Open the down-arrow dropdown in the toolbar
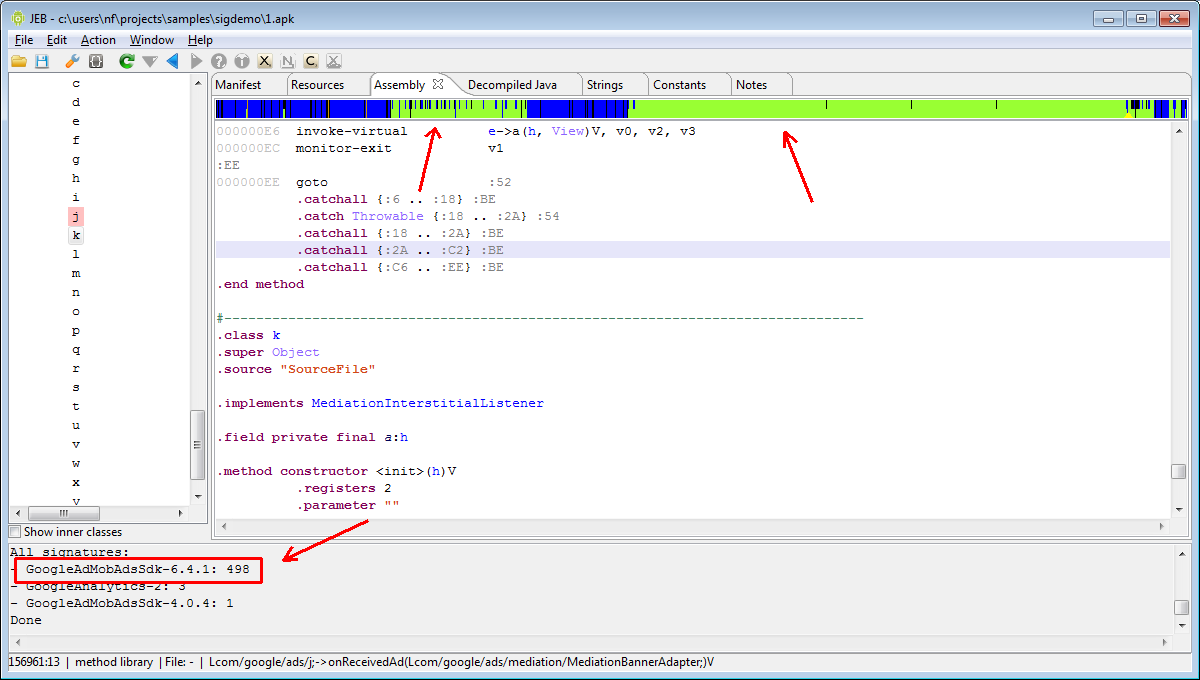The height and width of the screenshot is (680, 1200). (149, 61)
